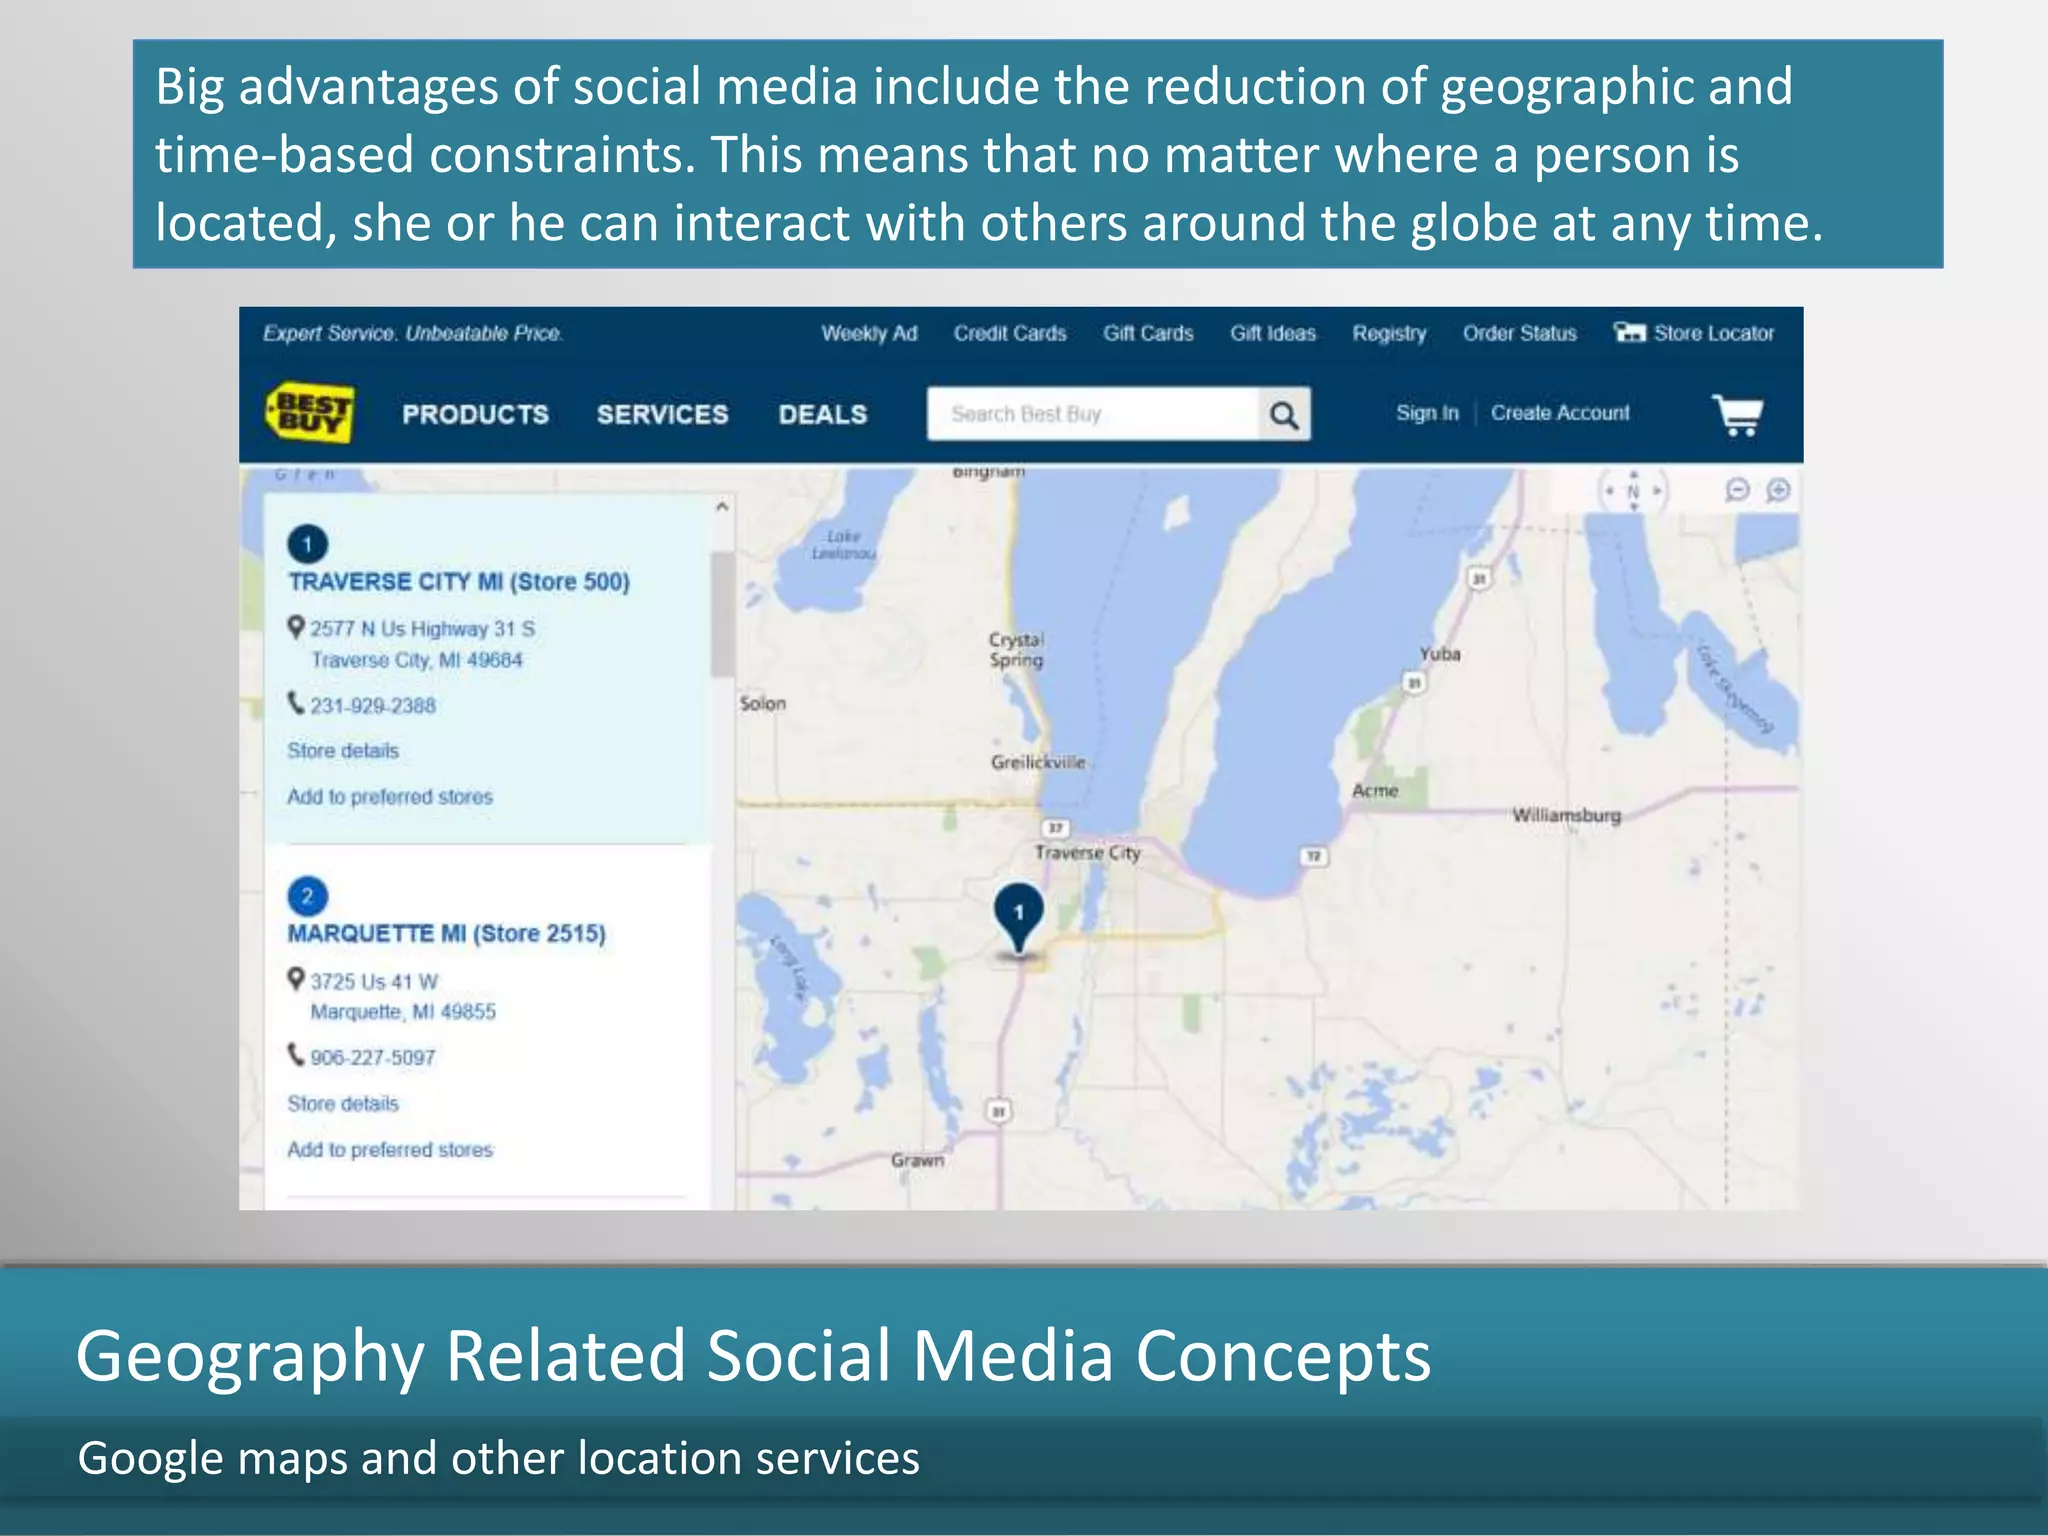Screen dimensions: 2048x1536
Task: Click 'Marquette, MI 49855' text
Action: [403, 1012]
